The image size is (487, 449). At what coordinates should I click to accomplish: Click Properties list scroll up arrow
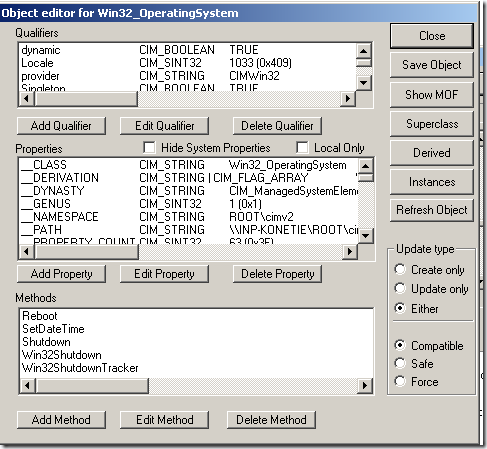366,166
